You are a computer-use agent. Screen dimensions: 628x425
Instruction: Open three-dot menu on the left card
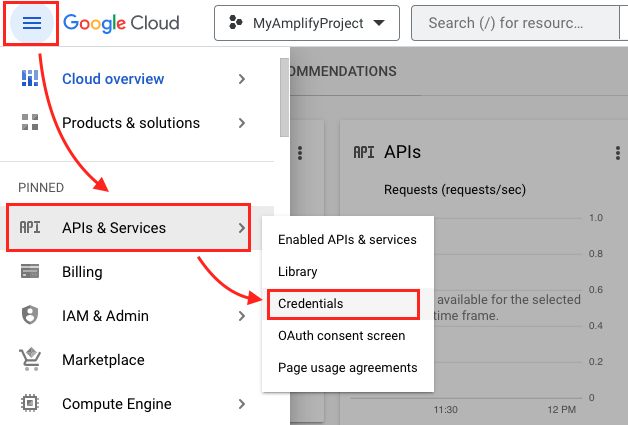pyautogui.click(x=300, y=153)
